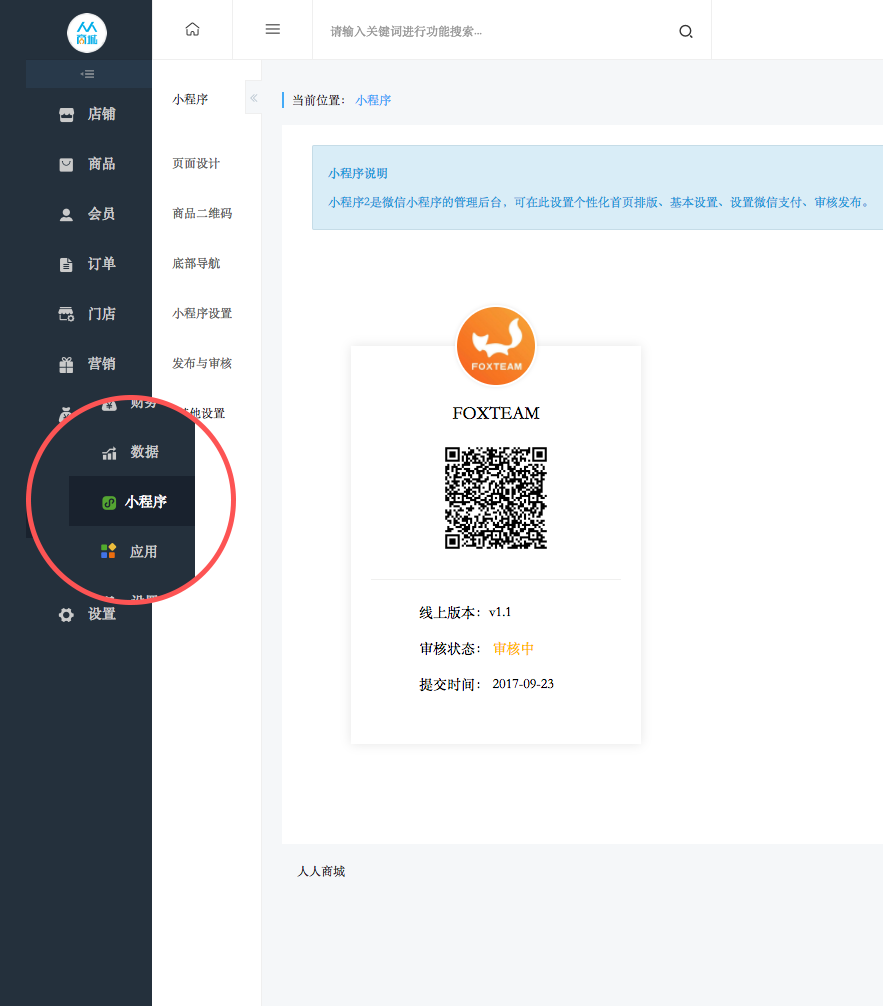Screen dimensions: 883x1006
Task: Click the colorful 应用 apps icon
Action: point(108,551)
